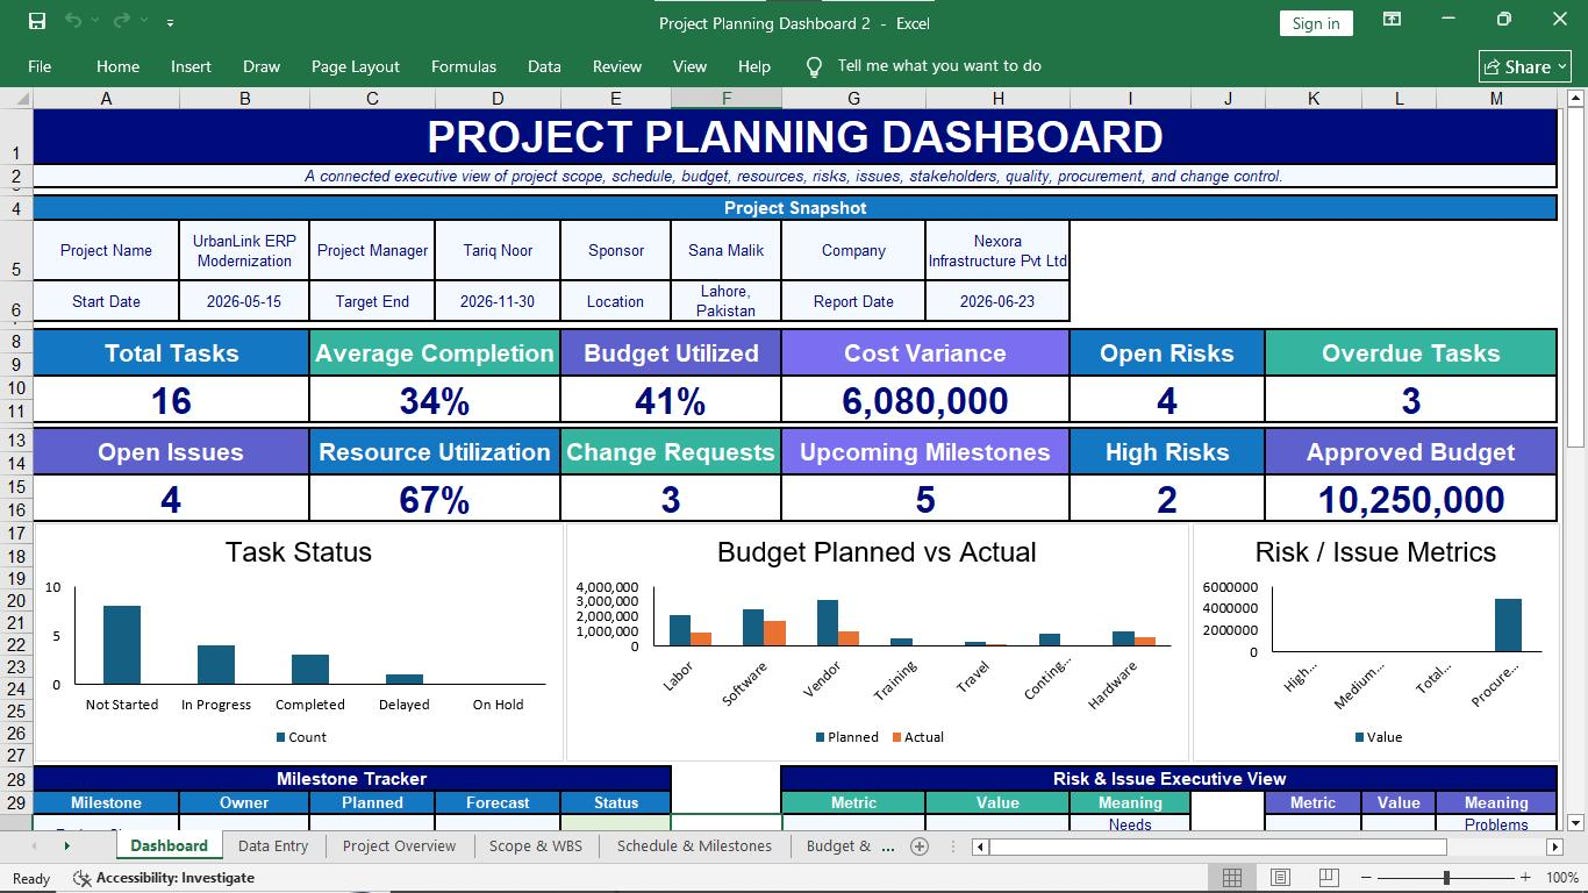Select the UrbanLink ERP Modernization cell

[x=244, y=250]
